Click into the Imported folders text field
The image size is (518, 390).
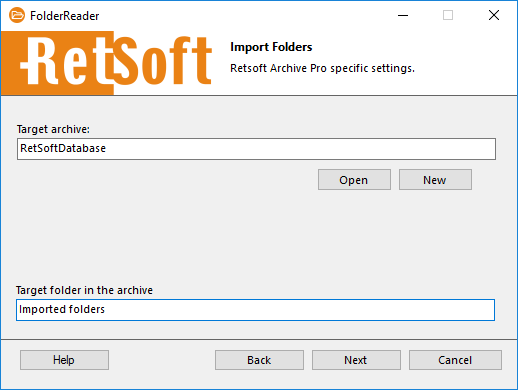[x=255, y=310]
